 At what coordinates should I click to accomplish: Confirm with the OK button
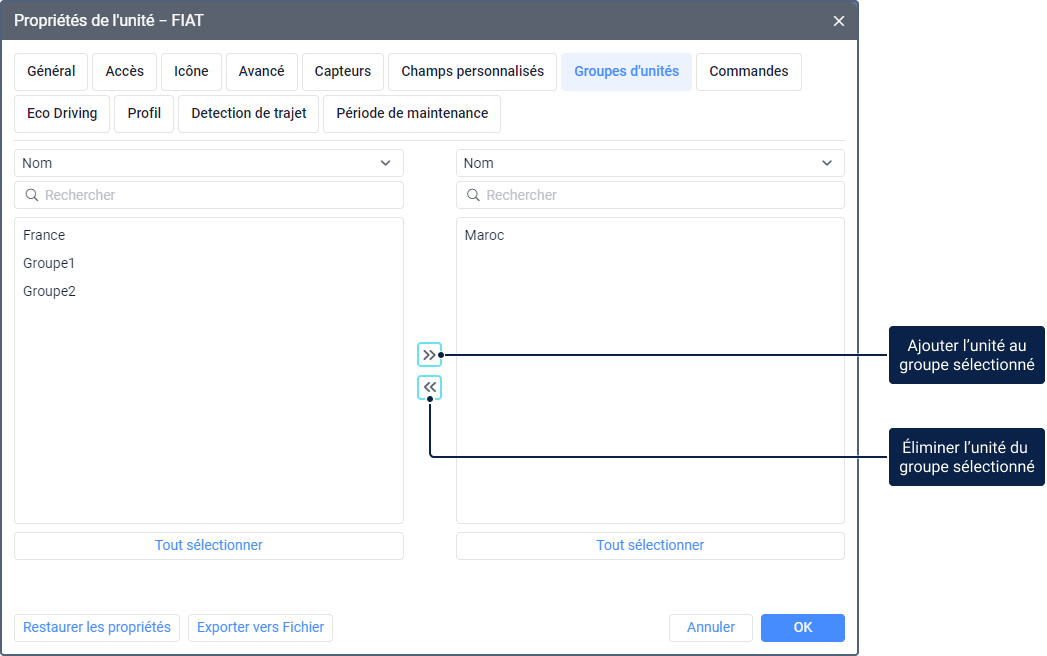[x=802, y=628]
